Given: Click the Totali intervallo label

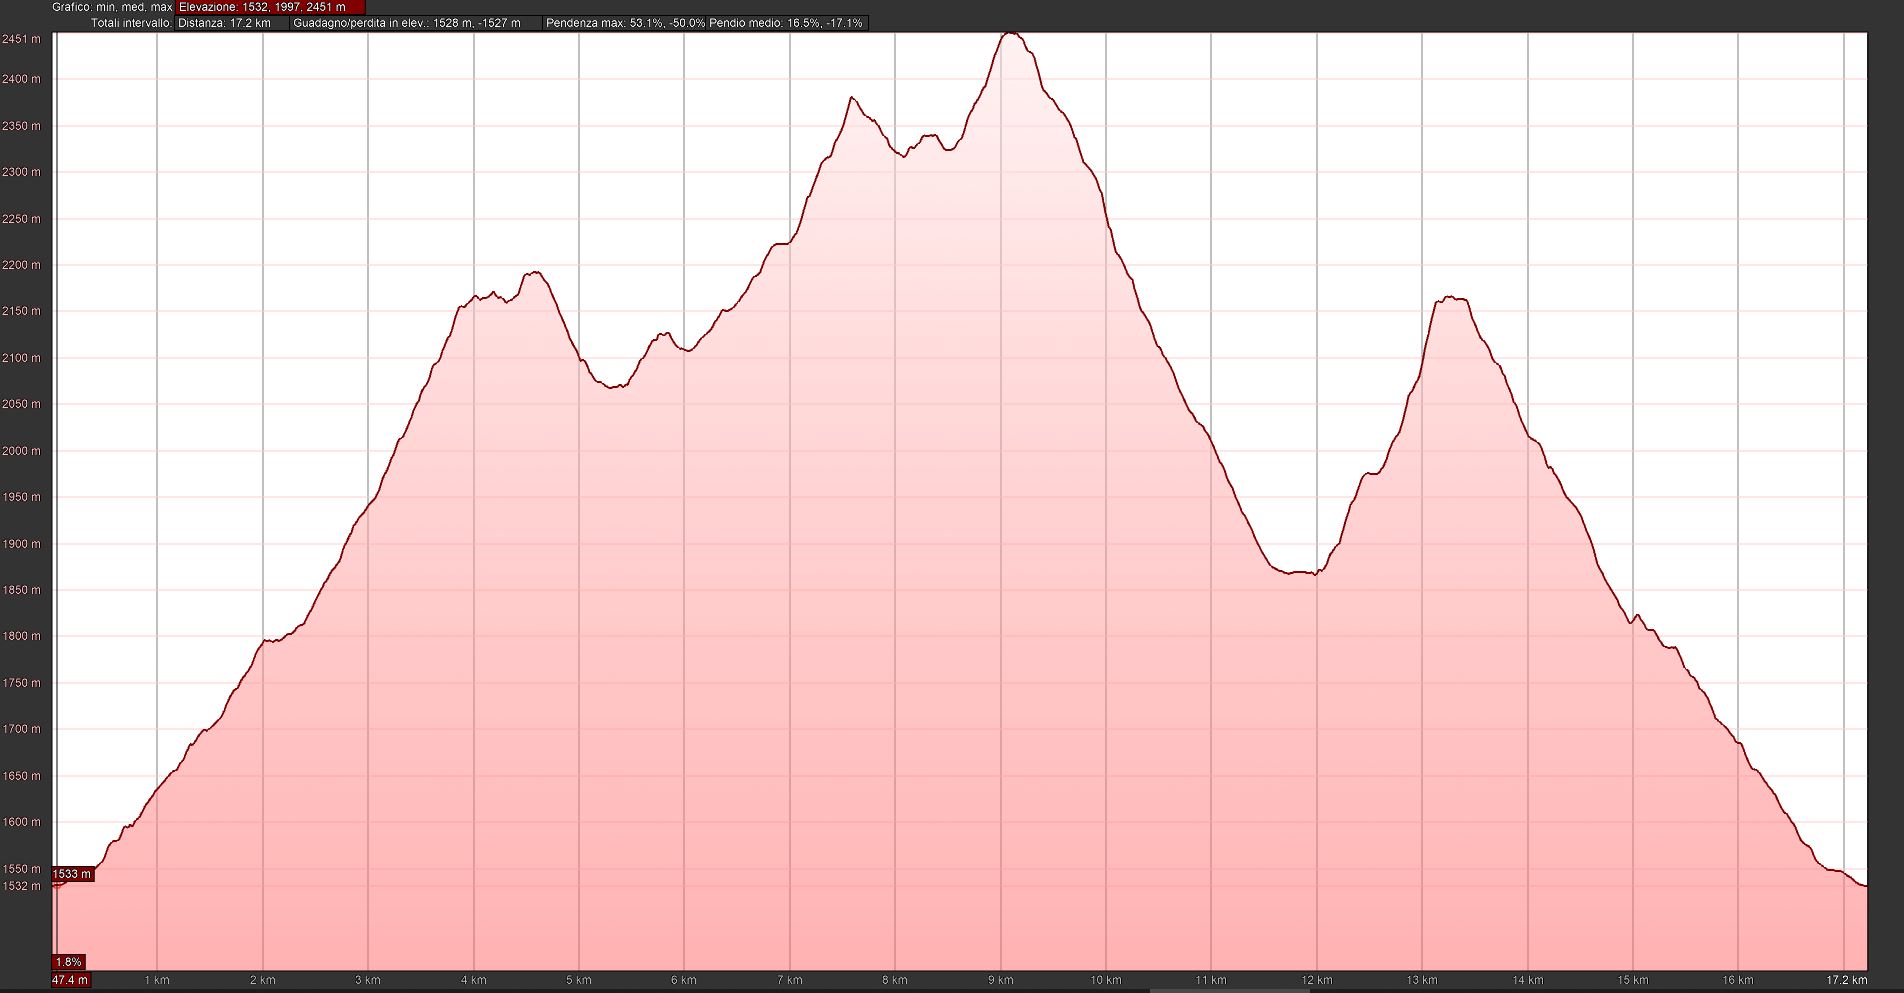Looking at the screenshot, I should (x=131, y=23).
